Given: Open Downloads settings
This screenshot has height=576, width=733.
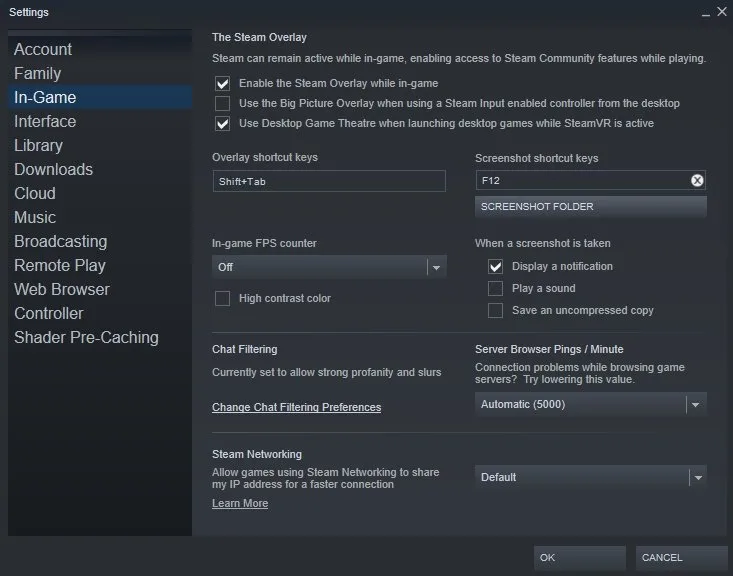Looking at the screenshot, I should coord(100,169).
